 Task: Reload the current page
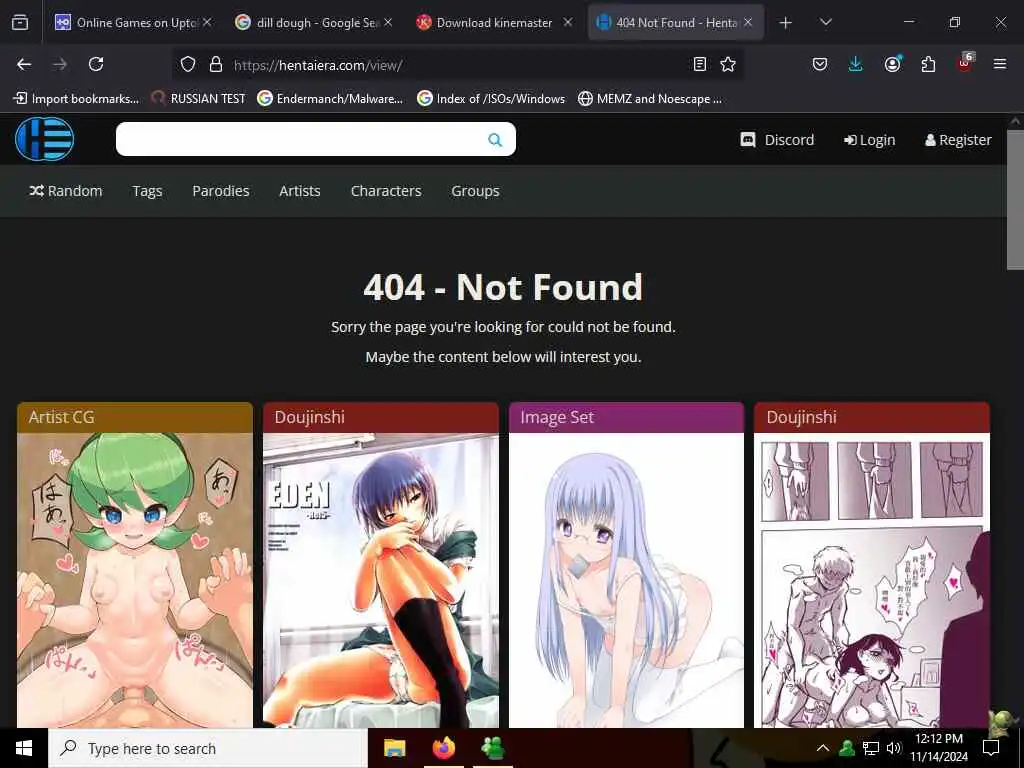coord(96,64)
